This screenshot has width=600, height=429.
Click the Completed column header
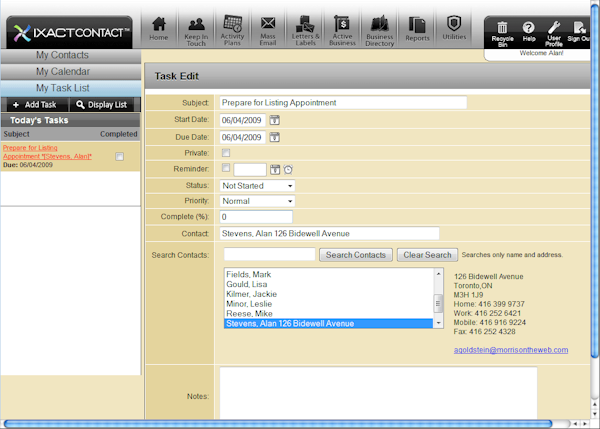click(x=119, y=134)
